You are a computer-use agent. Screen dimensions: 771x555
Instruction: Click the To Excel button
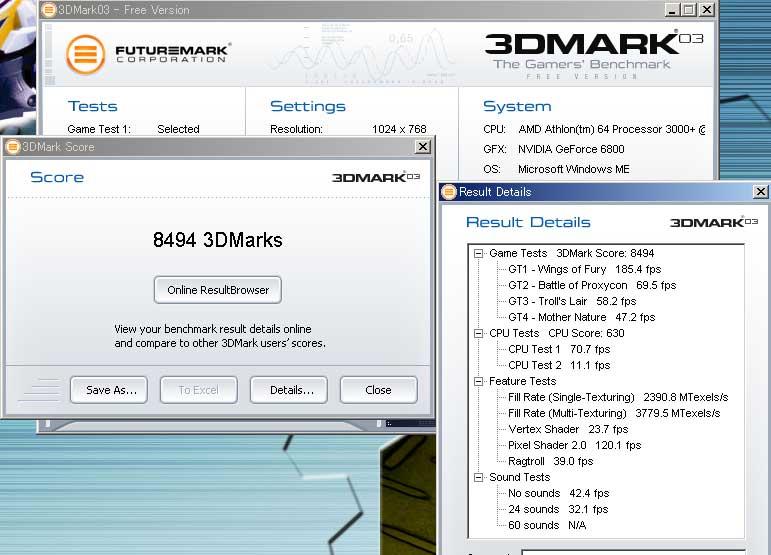(x=199, y=390)
